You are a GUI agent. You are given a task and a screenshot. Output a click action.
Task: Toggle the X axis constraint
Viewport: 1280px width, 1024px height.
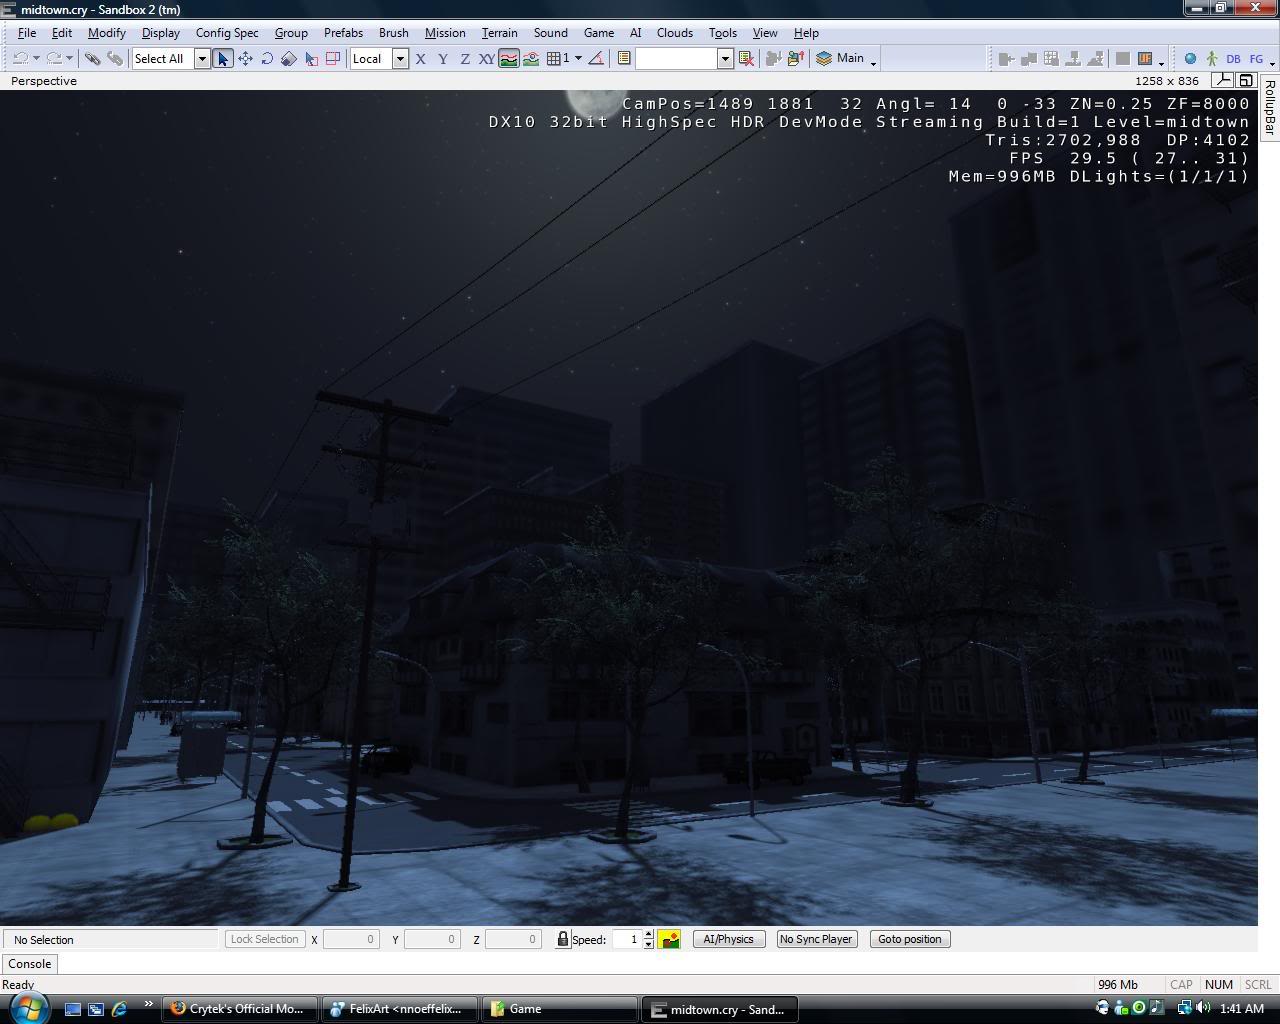point(420,58)
